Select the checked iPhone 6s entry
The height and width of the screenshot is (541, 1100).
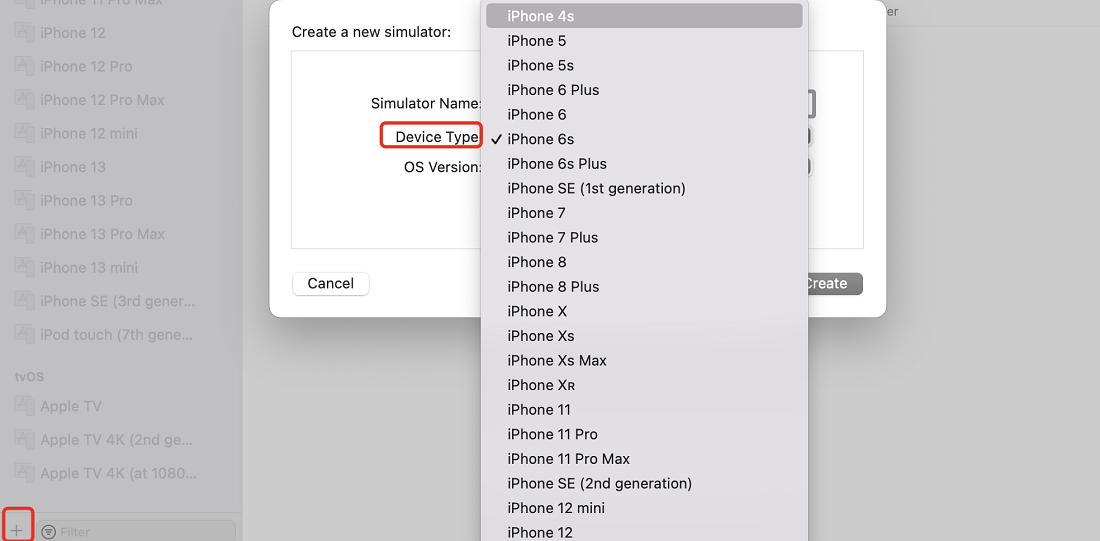[644, 139]
